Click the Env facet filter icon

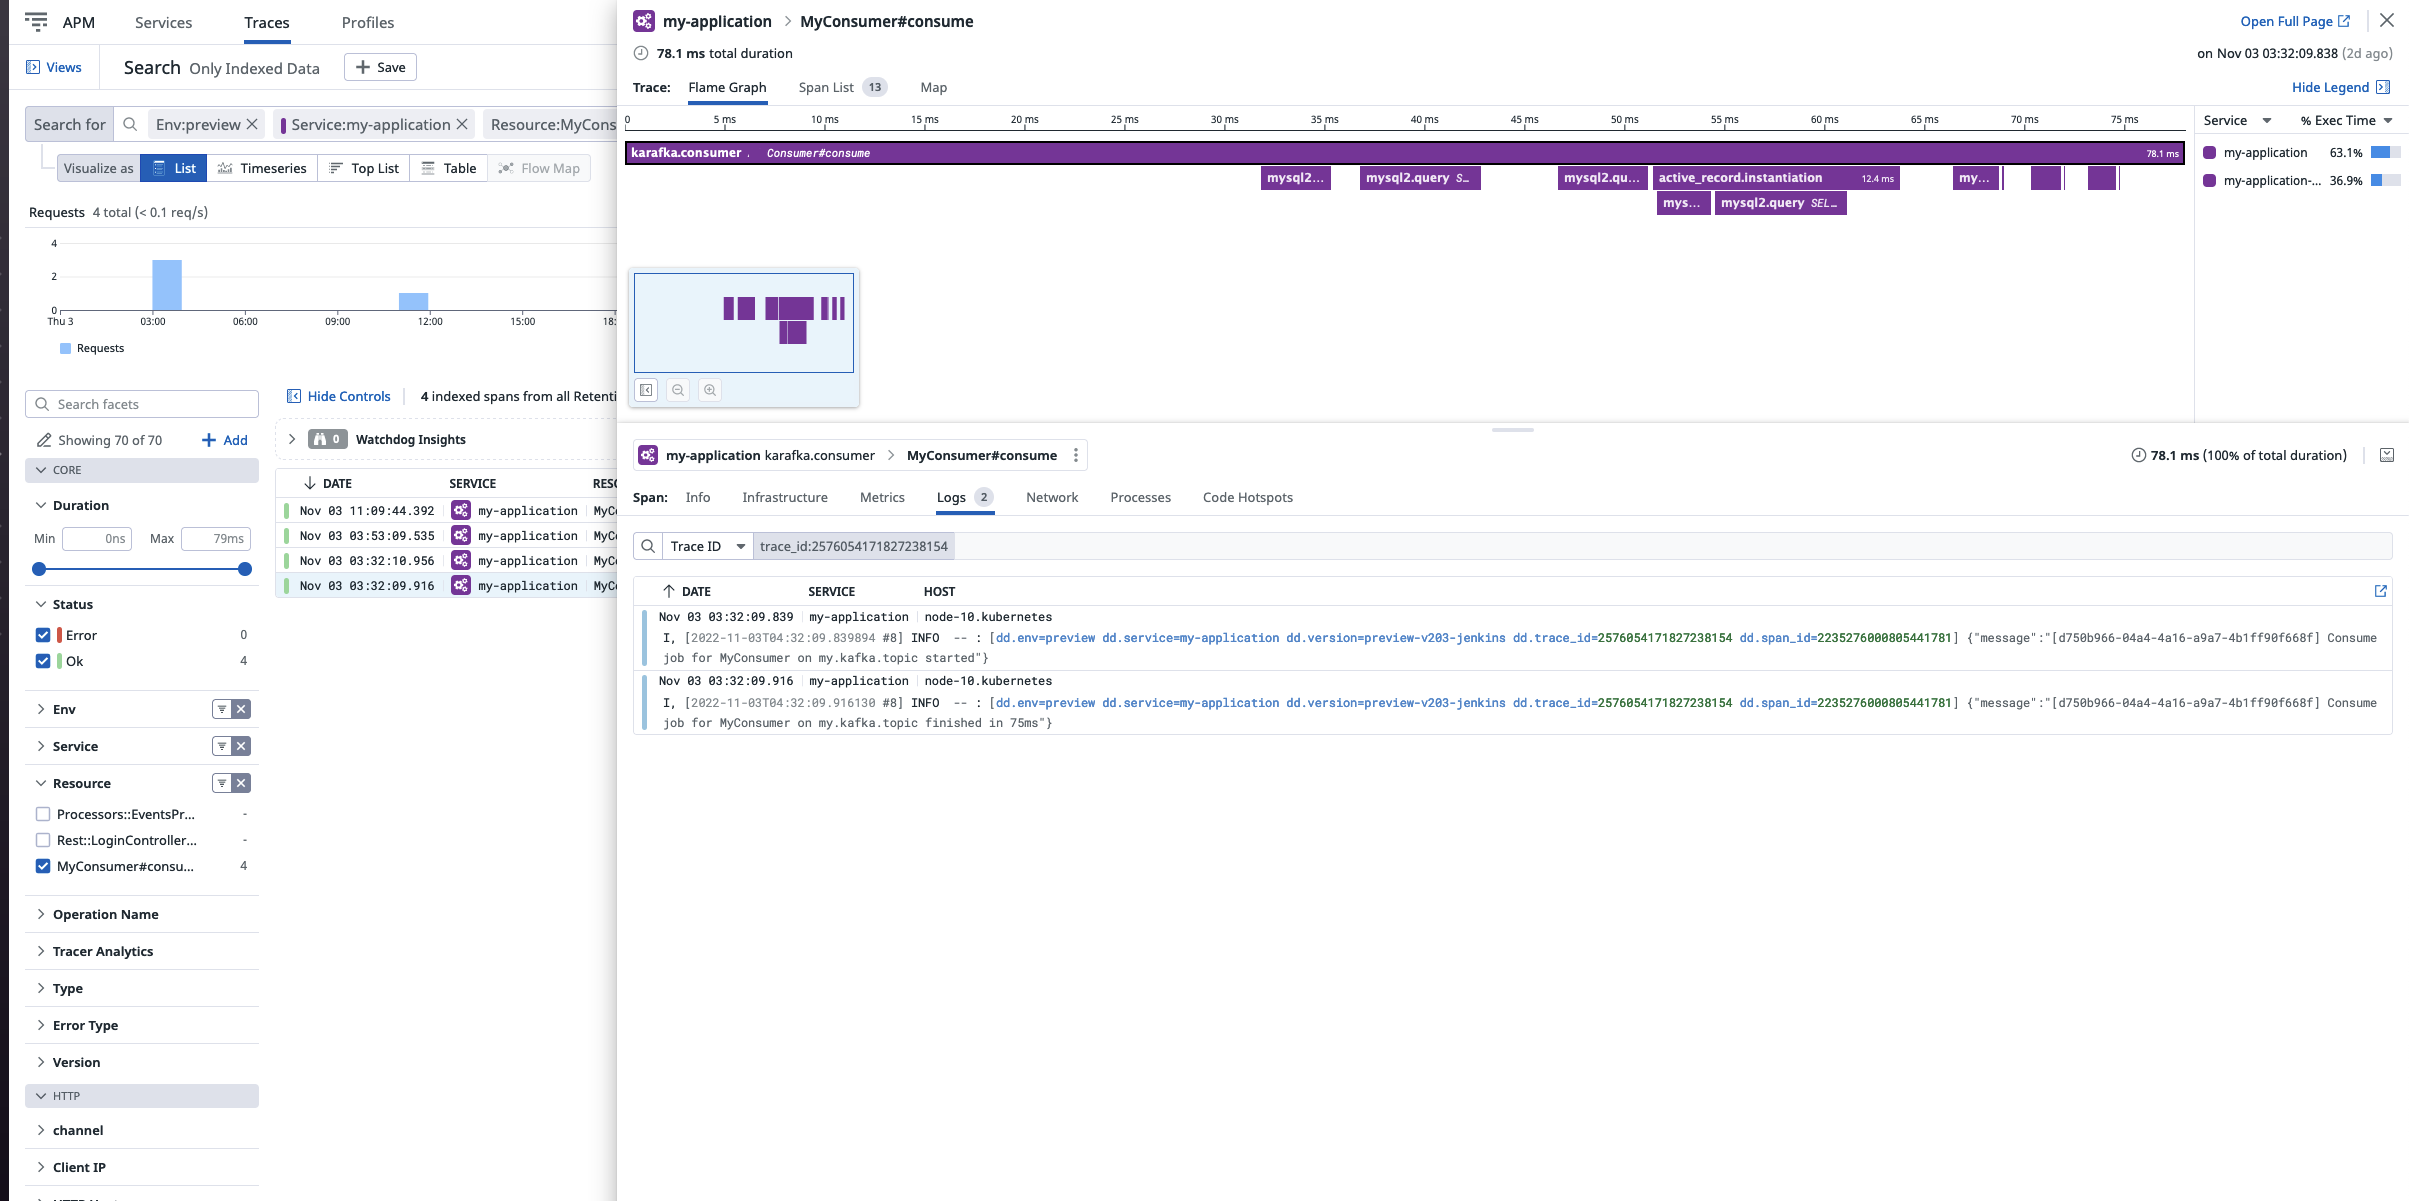point(222,709)
